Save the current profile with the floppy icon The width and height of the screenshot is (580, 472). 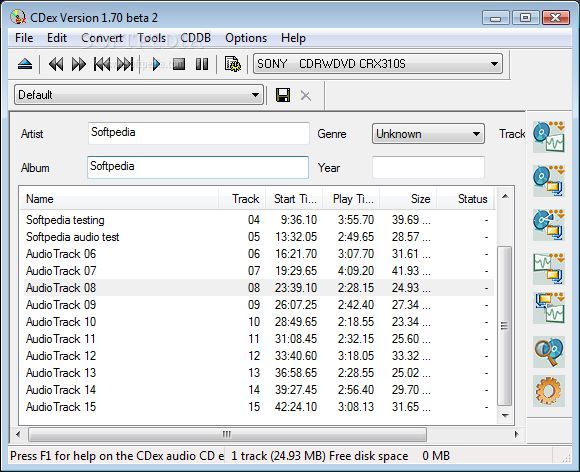pyautogui.click(x=283, y=95)
